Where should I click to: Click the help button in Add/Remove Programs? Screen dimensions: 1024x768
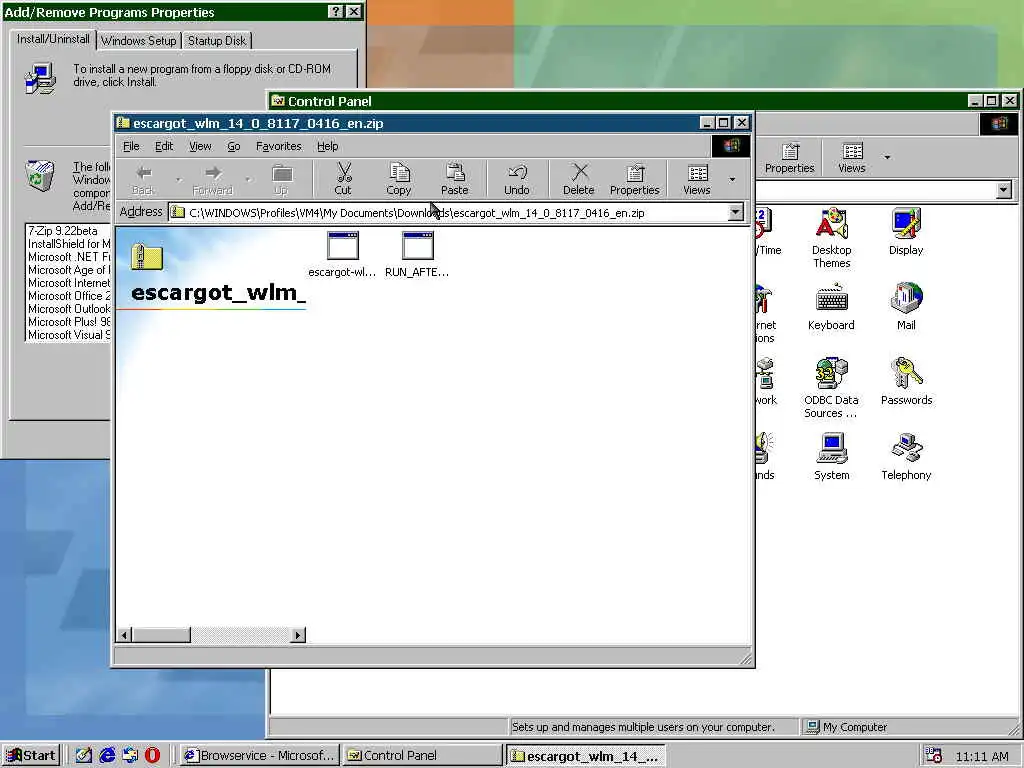tap(335, 12)
